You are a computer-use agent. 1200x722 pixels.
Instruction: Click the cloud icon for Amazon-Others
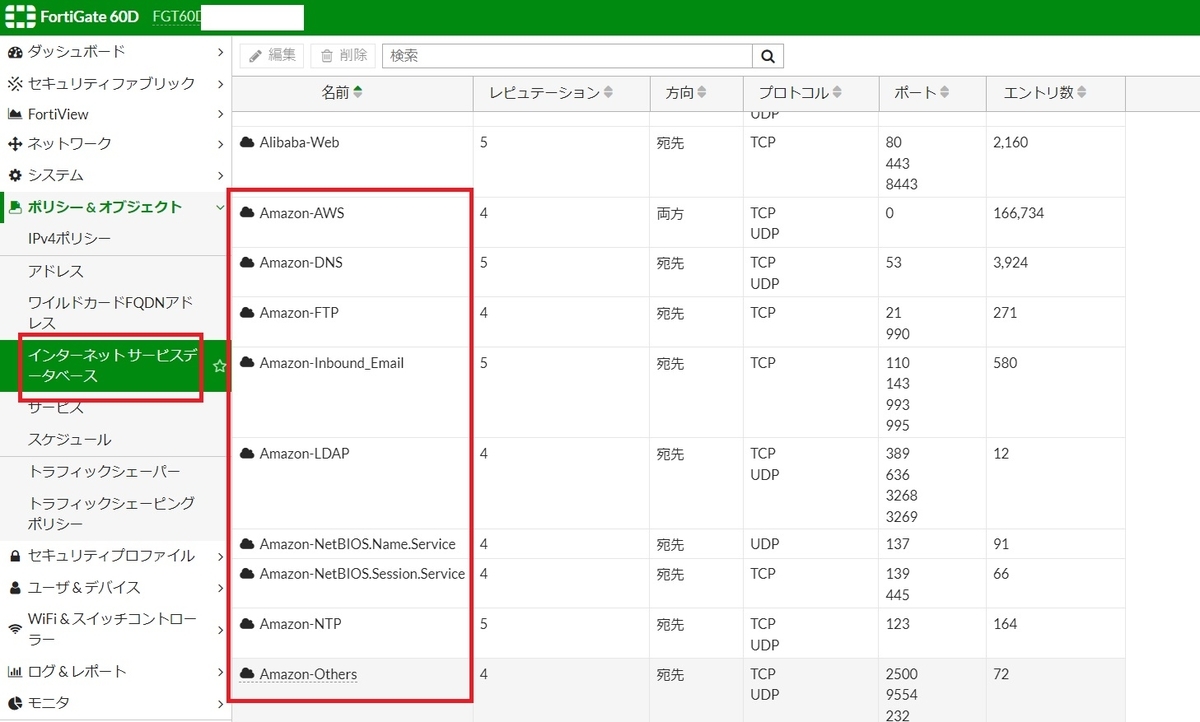[247, 674]
